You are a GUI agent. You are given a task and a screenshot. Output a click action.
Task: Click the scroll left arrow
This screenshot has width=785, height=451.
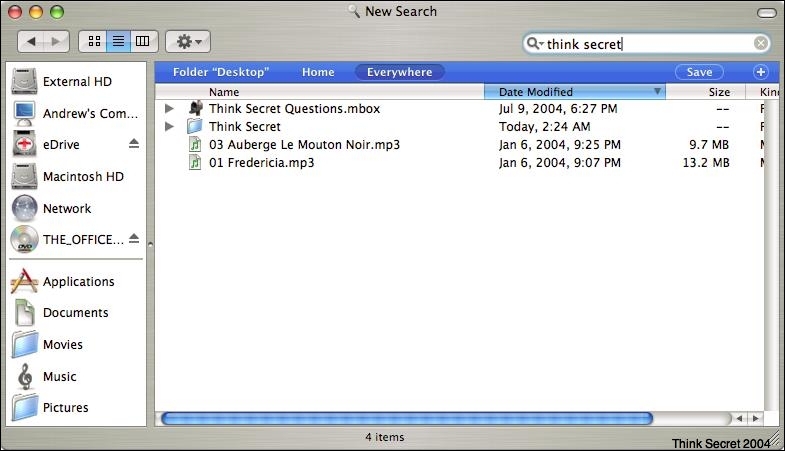click(739, 418)
